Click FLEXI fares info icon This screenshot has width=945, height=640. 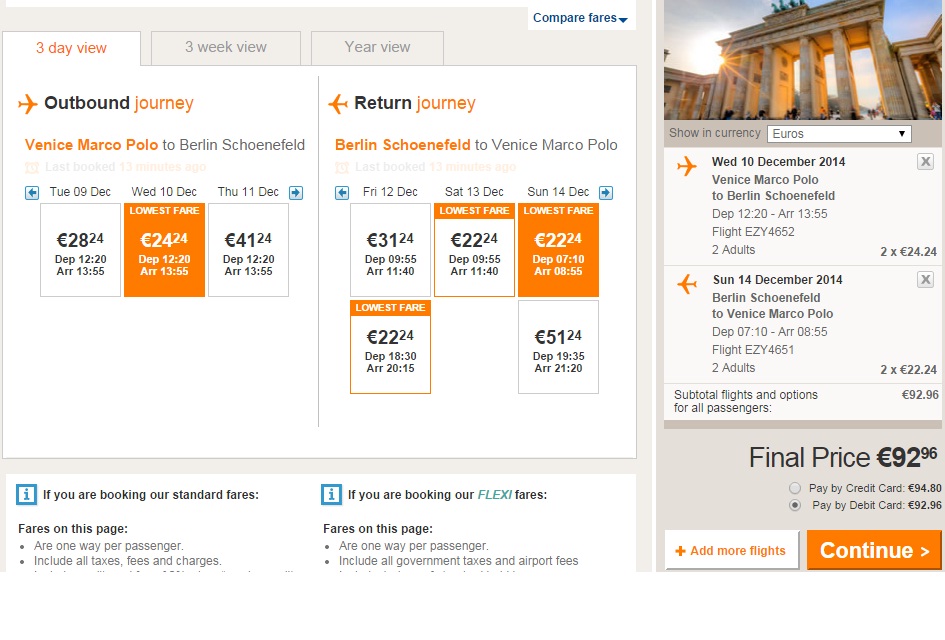coord(332,494)
